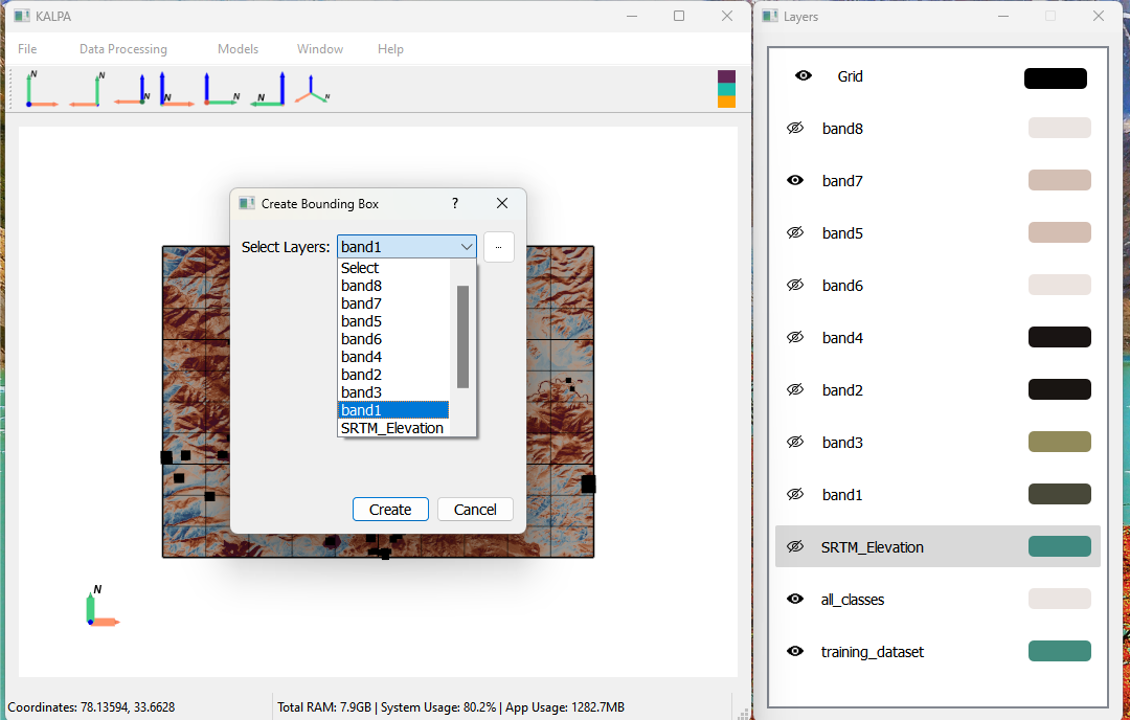The width and height of the screenshot is (1130, 720).
Task: Open the Models menu
Action: [x=238, y=49]
